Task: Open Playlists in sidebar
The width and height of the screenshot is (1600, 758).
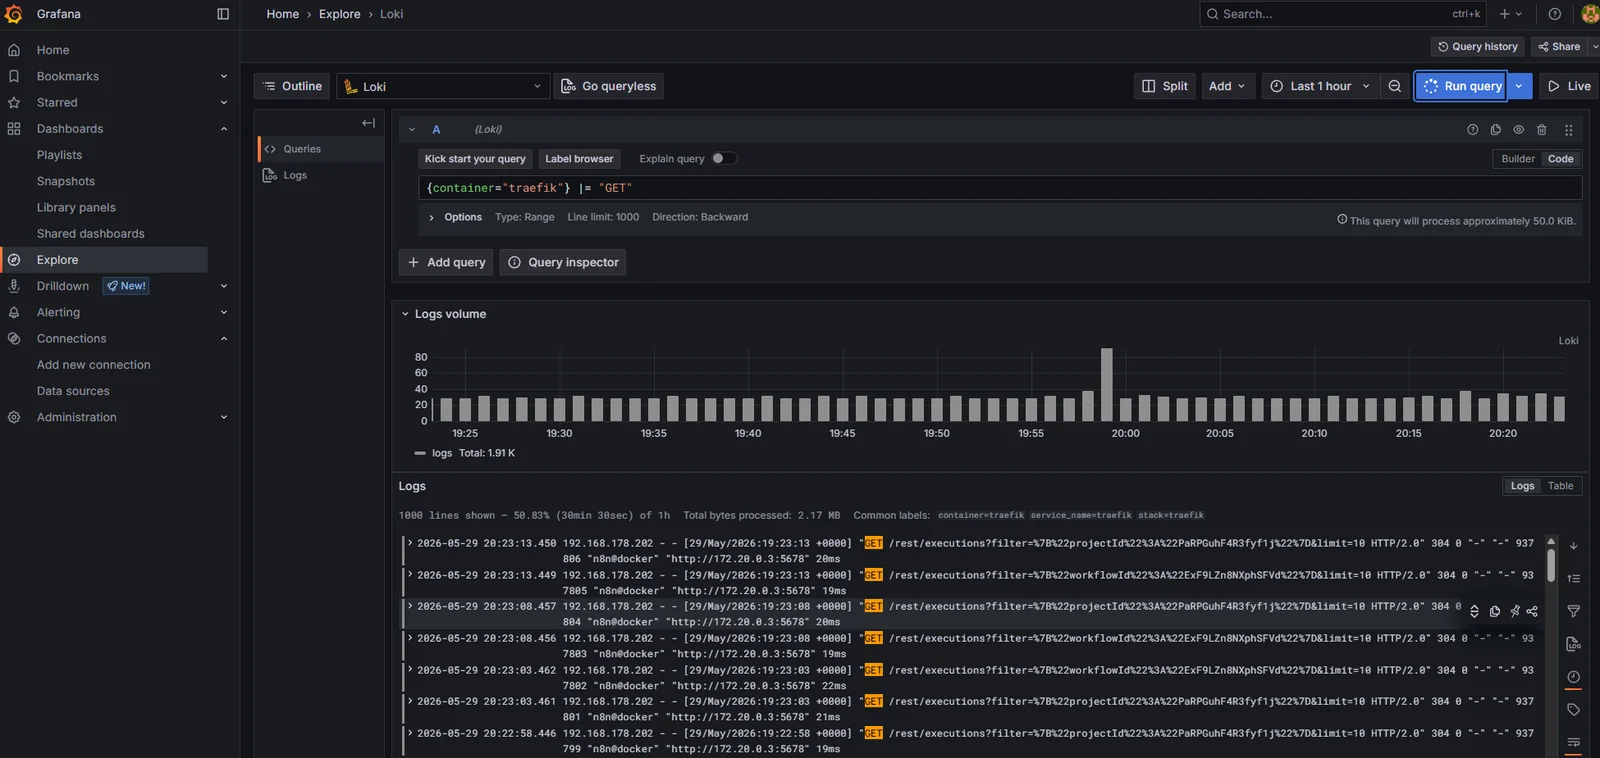Action: pyautogui.click(x=59, y=155)
